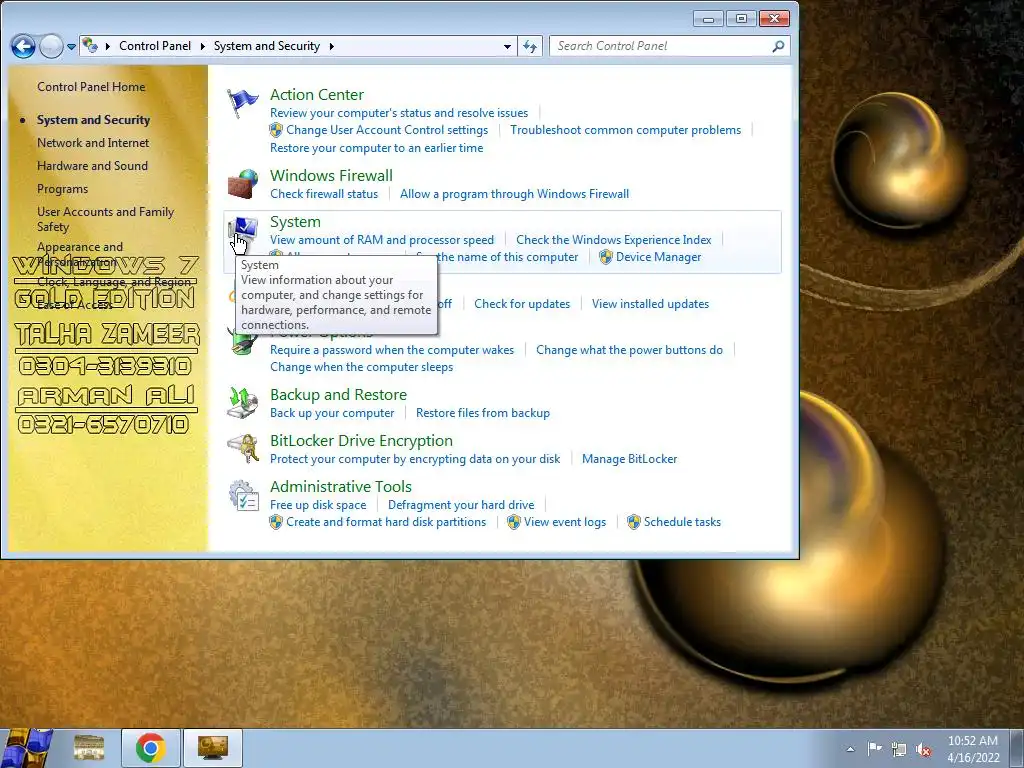Open the Action Center flag in system tray

pyautogui.click(x=874, y=748)
